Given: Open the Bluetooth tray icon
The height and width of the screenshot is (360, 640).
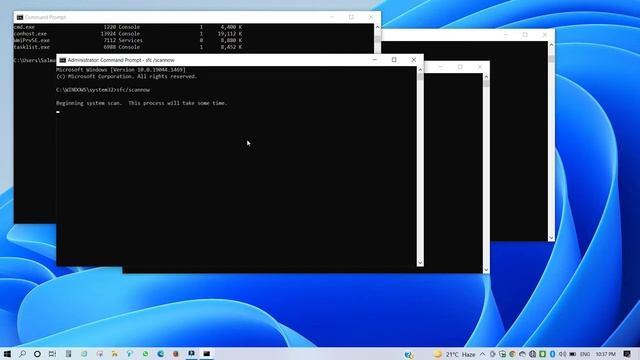Looking at the screenshot, I should click(x=552, y=354).
